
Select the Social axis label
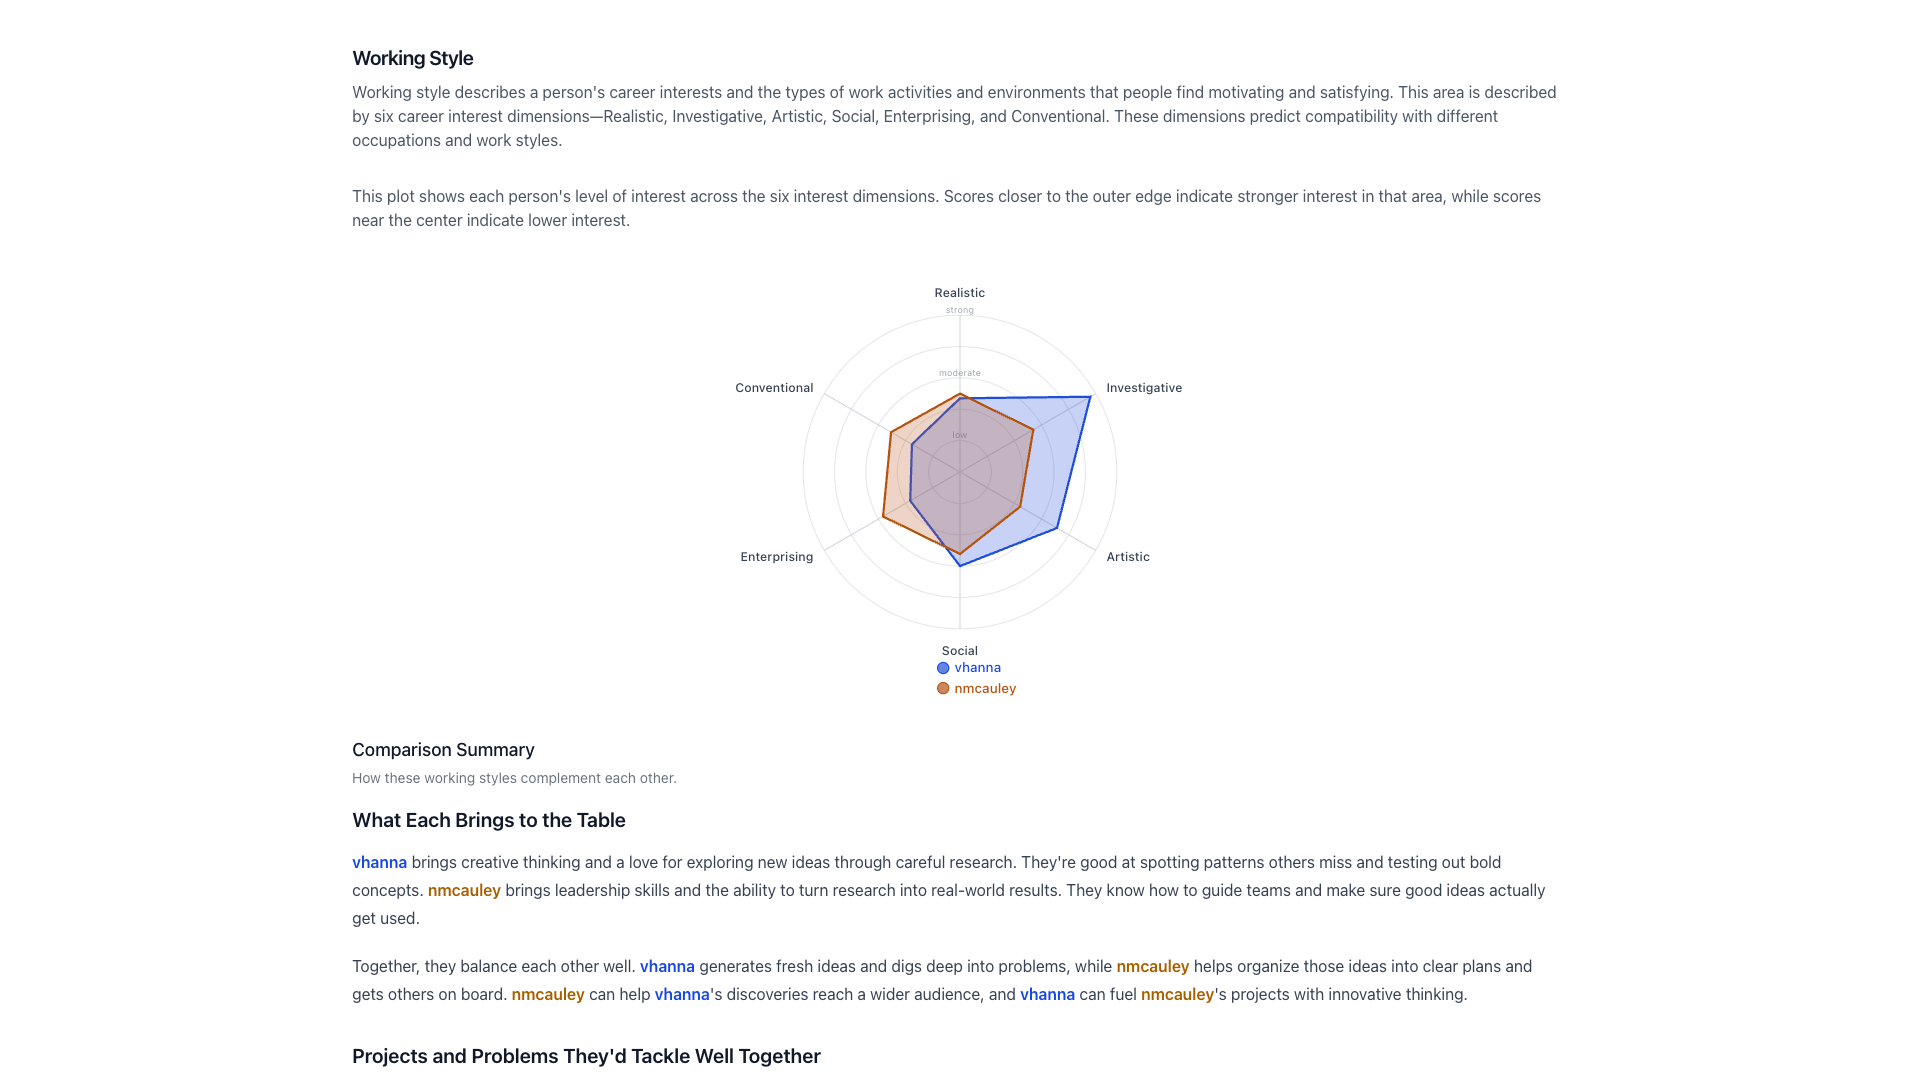pyautogui.click(x=959, y=651)
